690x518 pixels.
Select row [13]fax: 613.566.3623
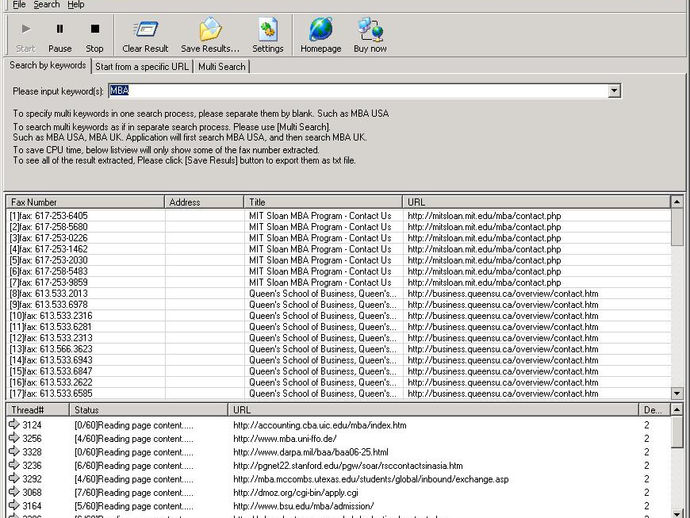(x=339, y=349)
